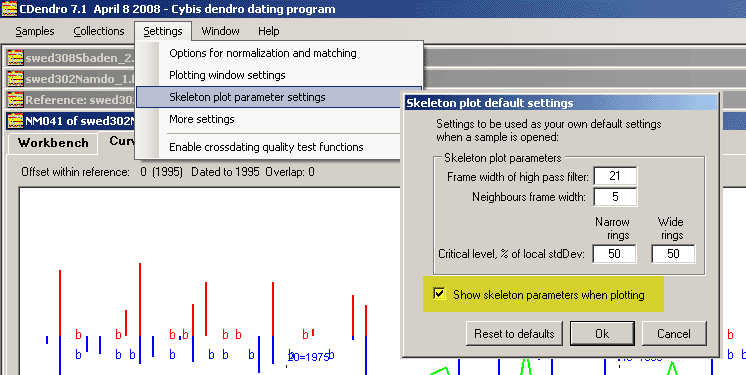Click icon of swed308Sbaden window
The width and height of the screenshot is (746, 375).
coord(15,58)
